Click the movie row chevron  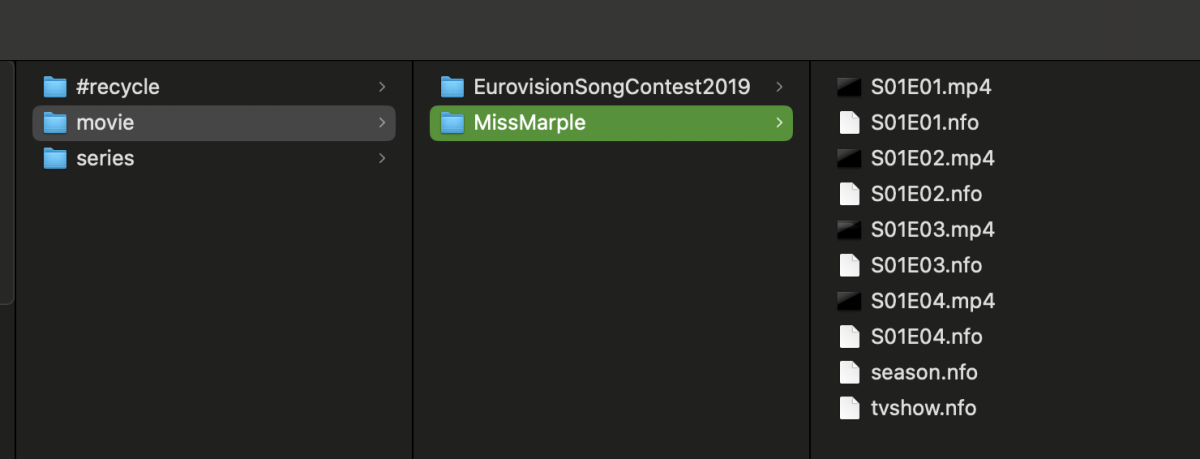382,123
